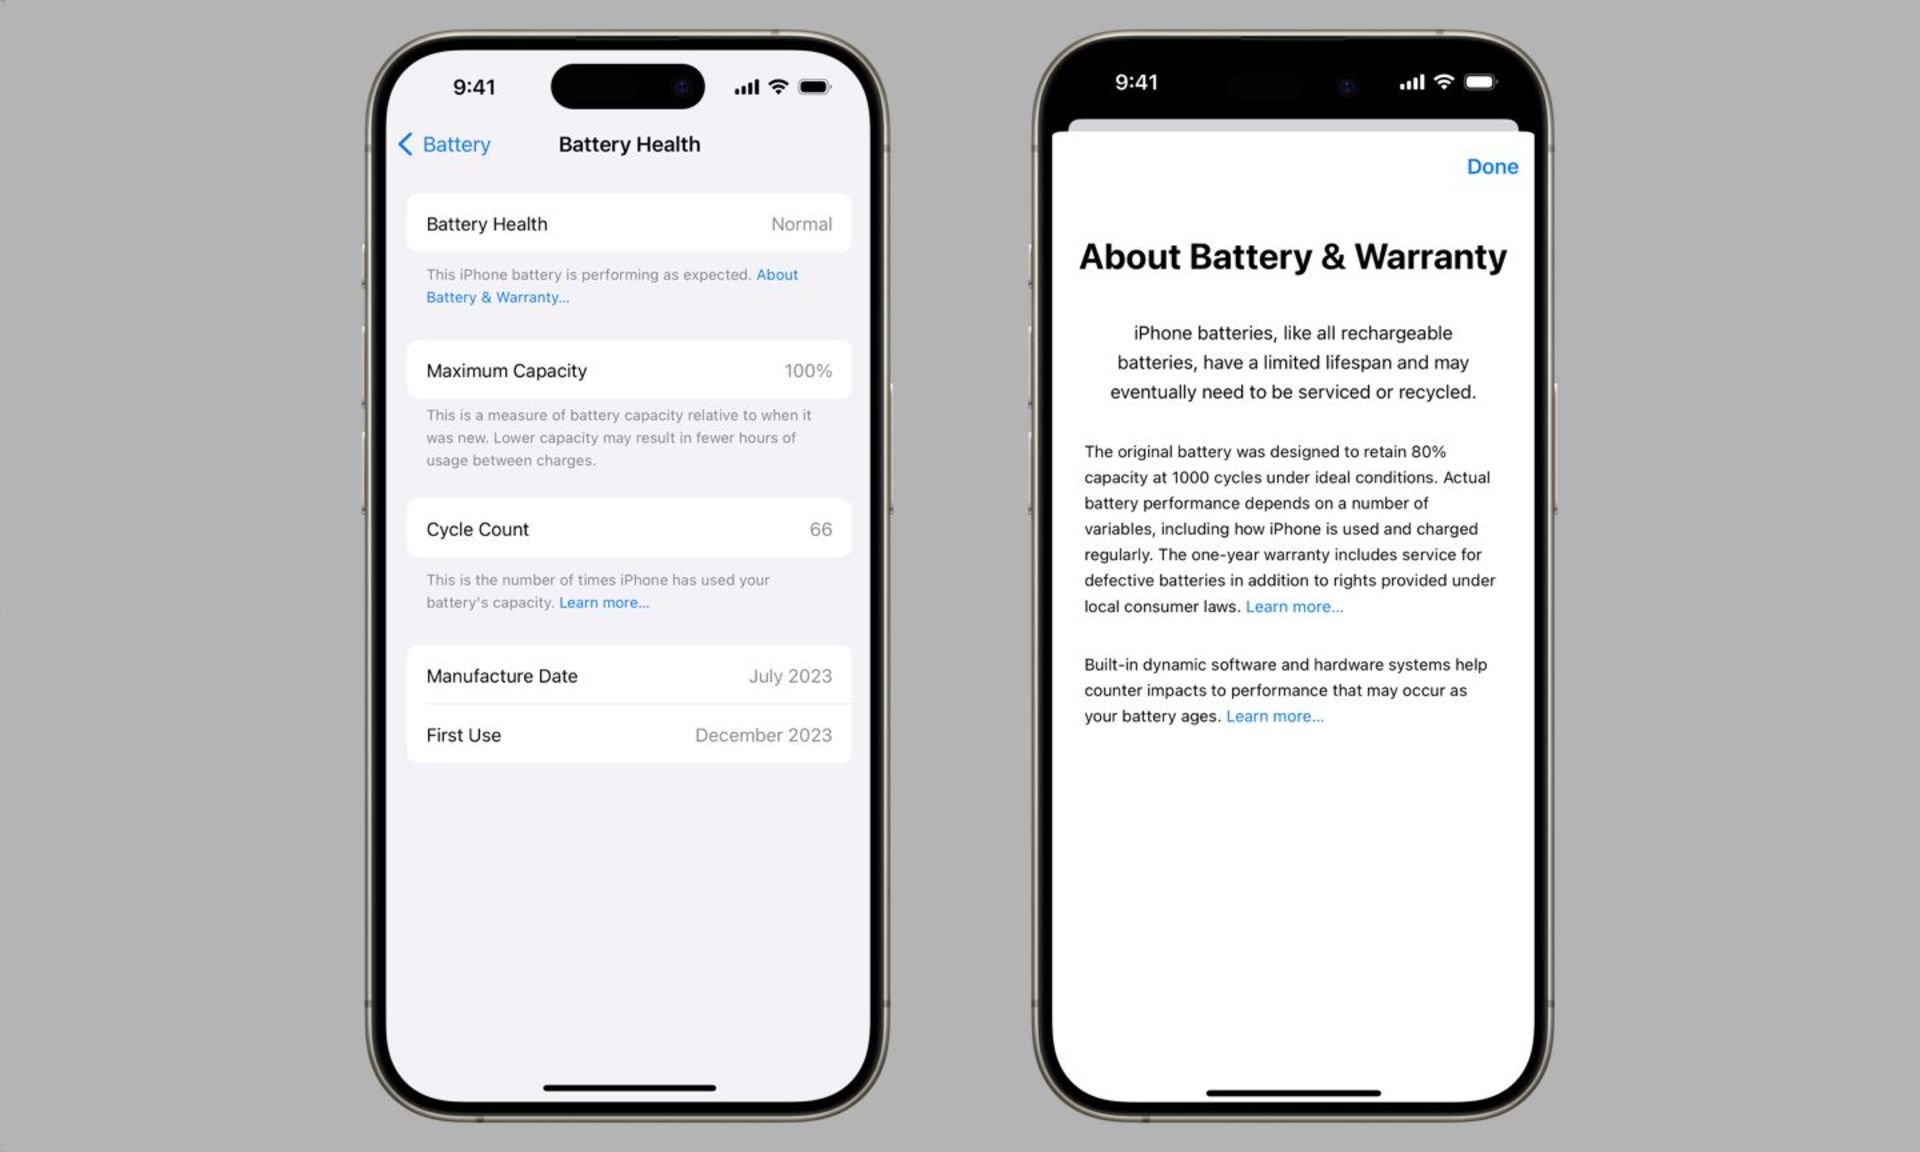Tap Learn more about battery aging software
1920x1152 pixels.
click(x=1273, y=715)
